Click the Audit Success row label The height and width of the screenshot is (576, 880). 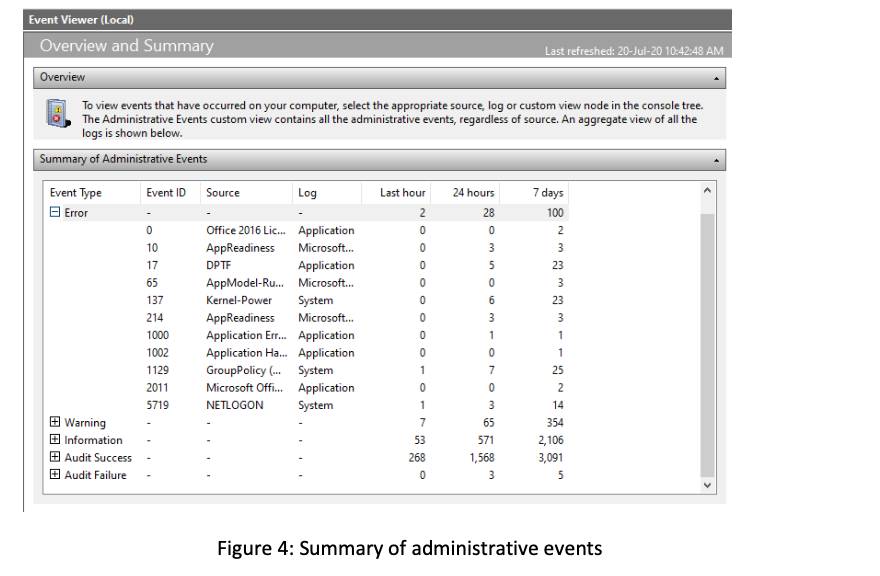98,458
